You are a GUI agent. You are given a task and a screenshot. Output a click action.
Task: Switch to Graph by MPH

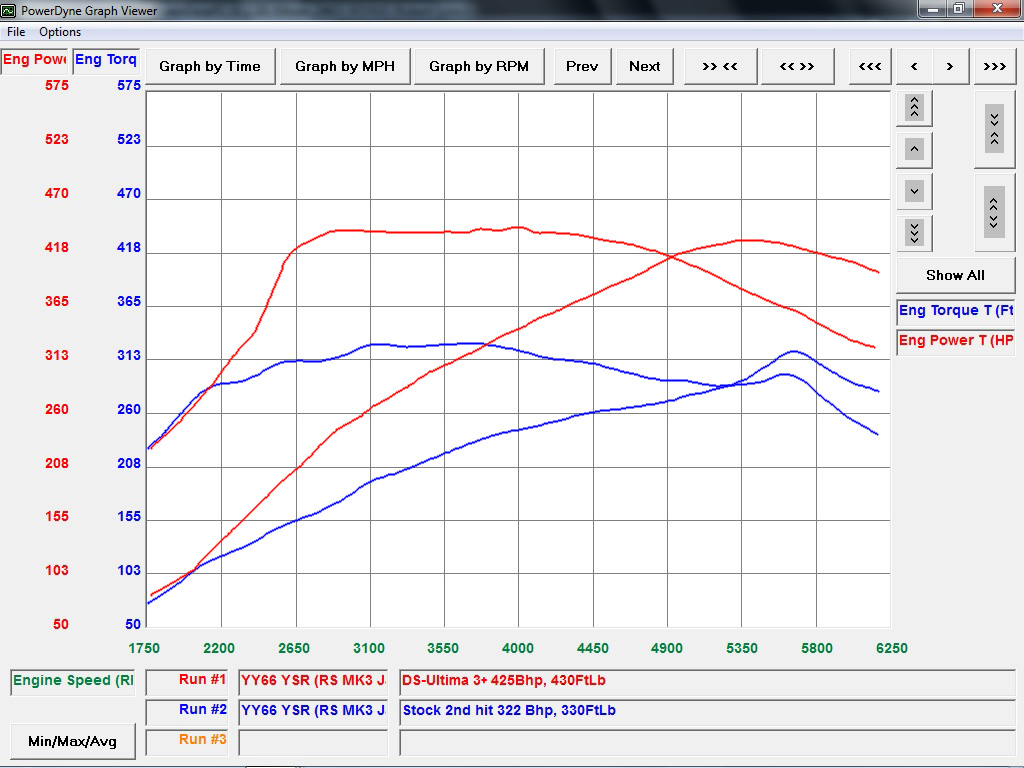345,66
